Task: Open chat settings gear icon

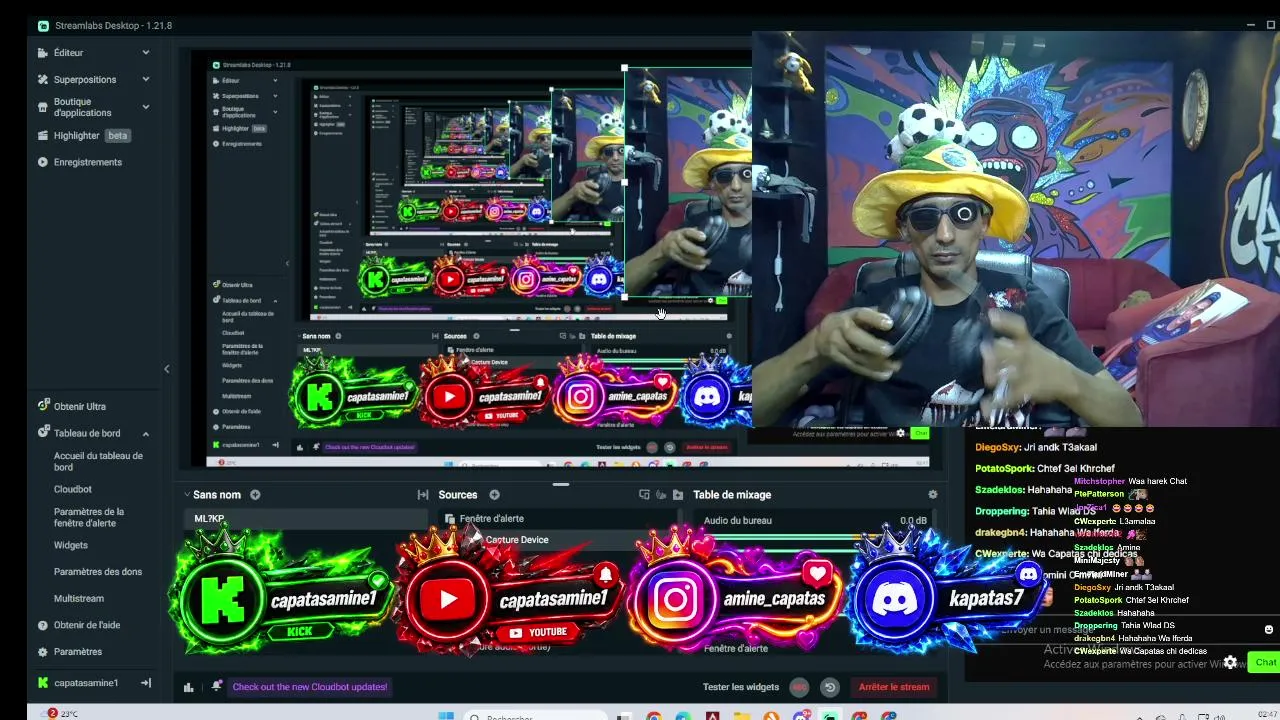Action: [1230, 662]
